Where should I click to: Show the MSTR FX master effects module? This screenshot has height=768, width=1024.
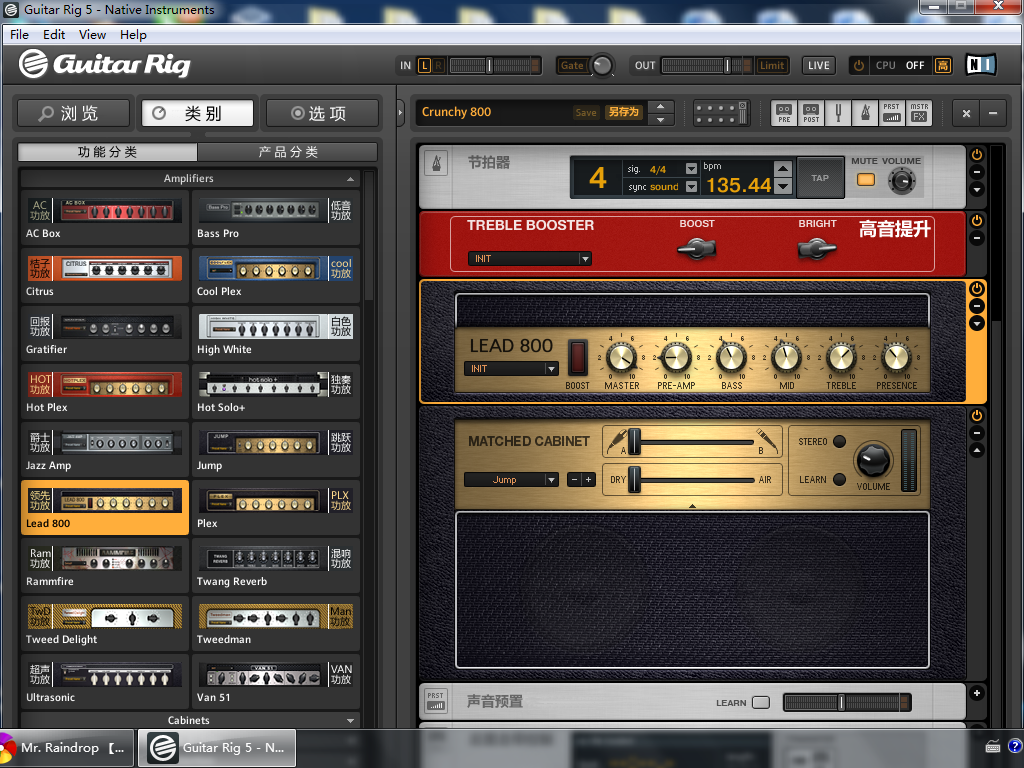[919, 113]
